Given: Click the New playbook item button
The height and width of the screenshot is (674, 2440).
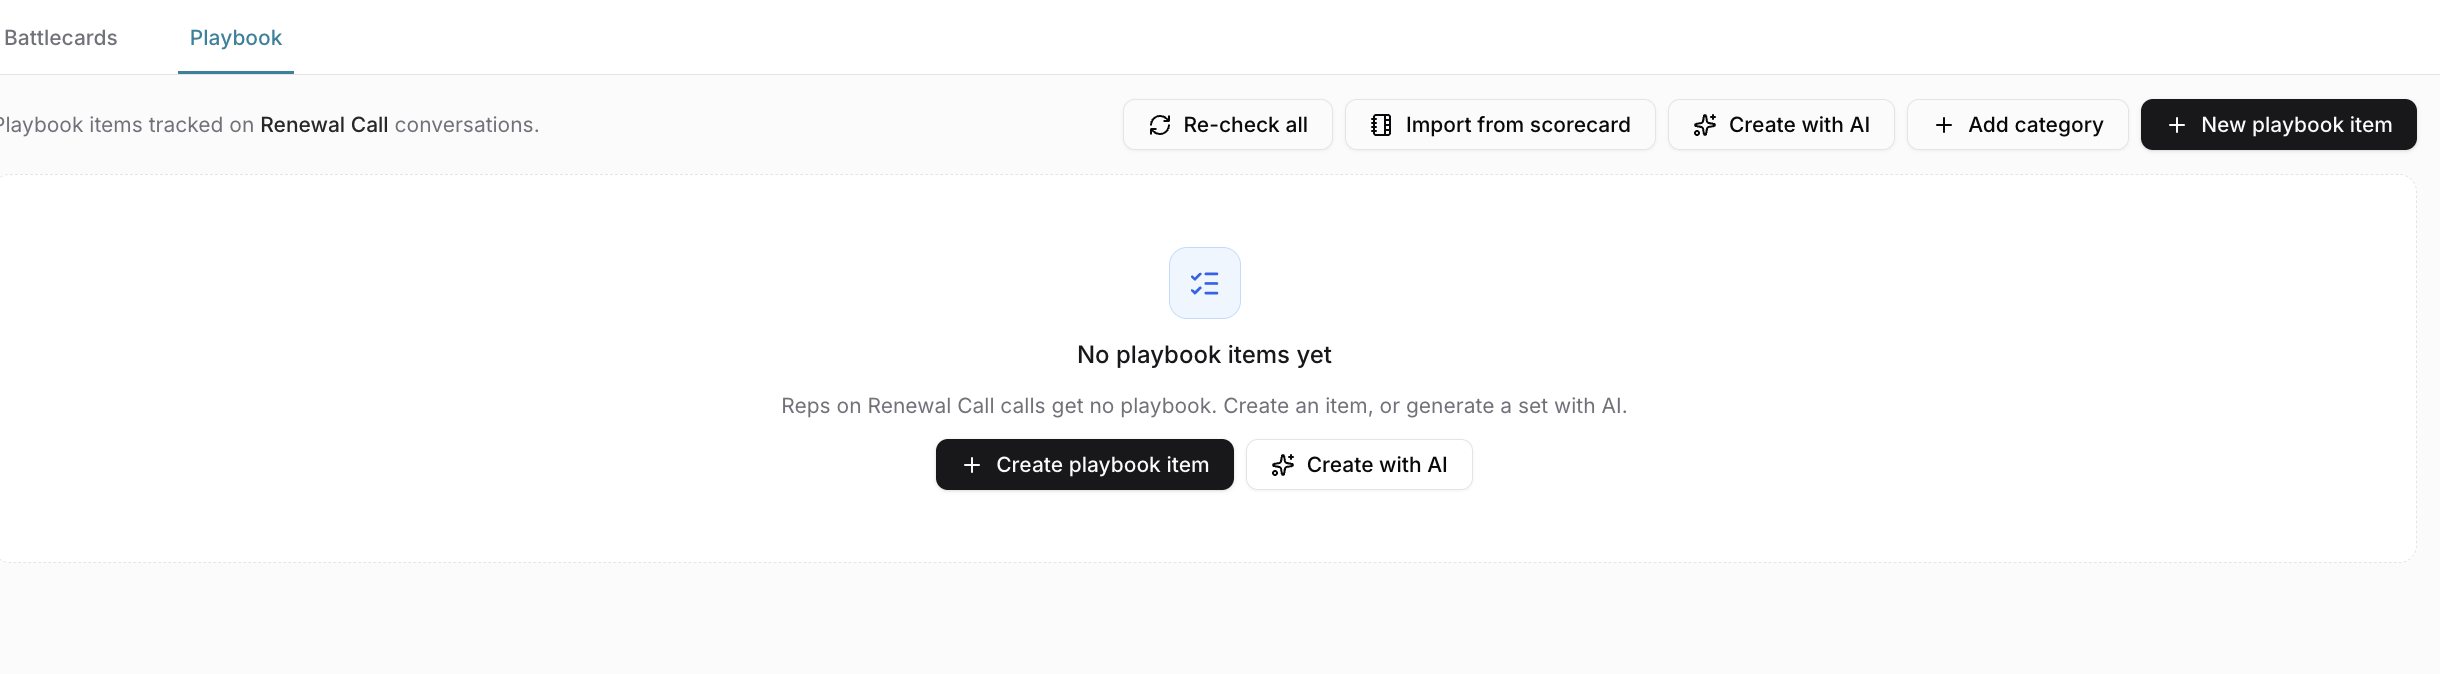Looking at the screenshot, I should (2279, 125).
